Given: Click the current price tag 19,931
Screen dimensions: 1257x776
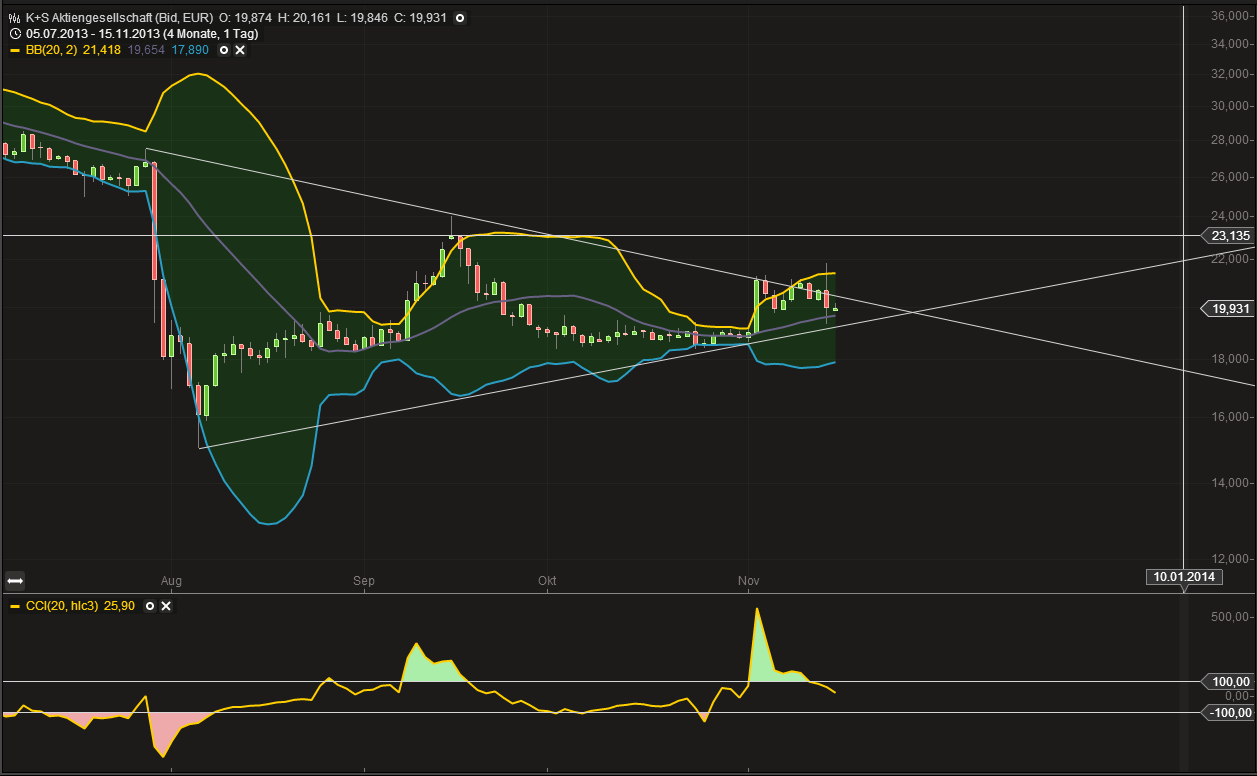Looking at the screenshot, I should pyautogui.click(x=1229, y=309).
